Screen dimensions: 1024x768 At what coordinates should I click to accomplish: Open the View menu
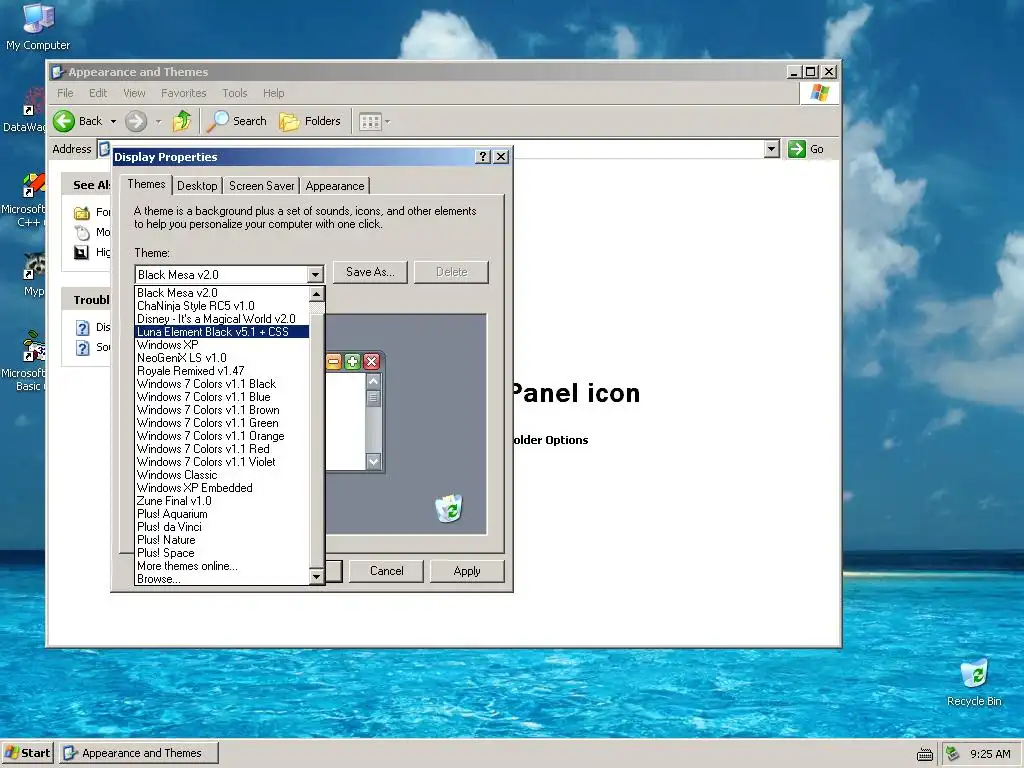tap(134, 93)
